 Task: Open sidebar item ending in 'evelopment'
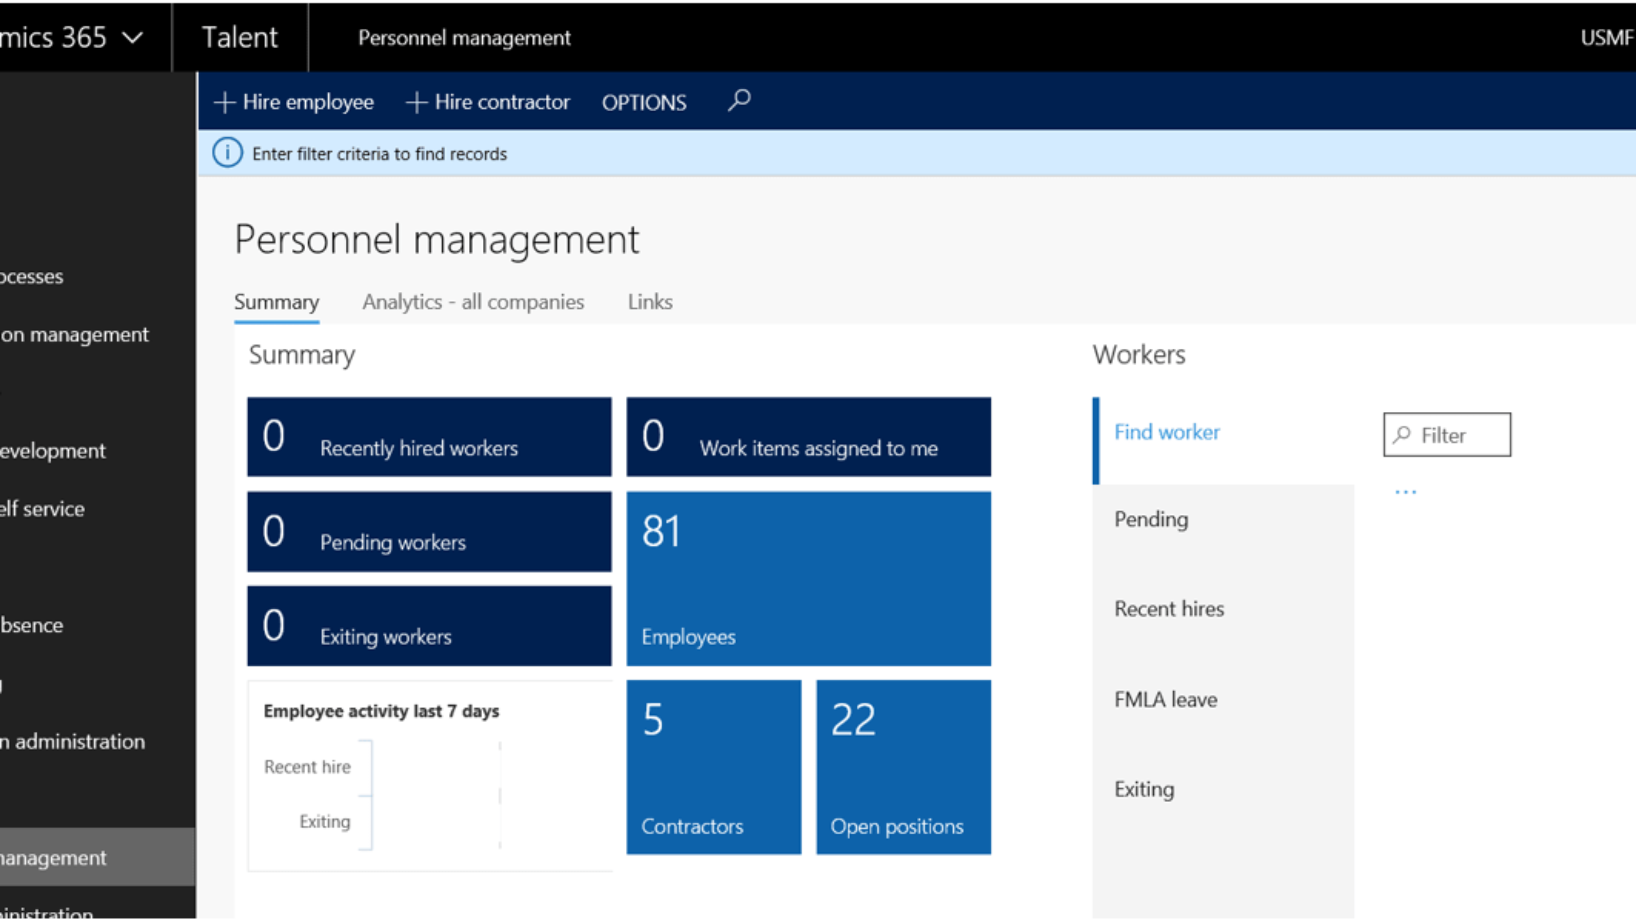(x=53, y=451)
